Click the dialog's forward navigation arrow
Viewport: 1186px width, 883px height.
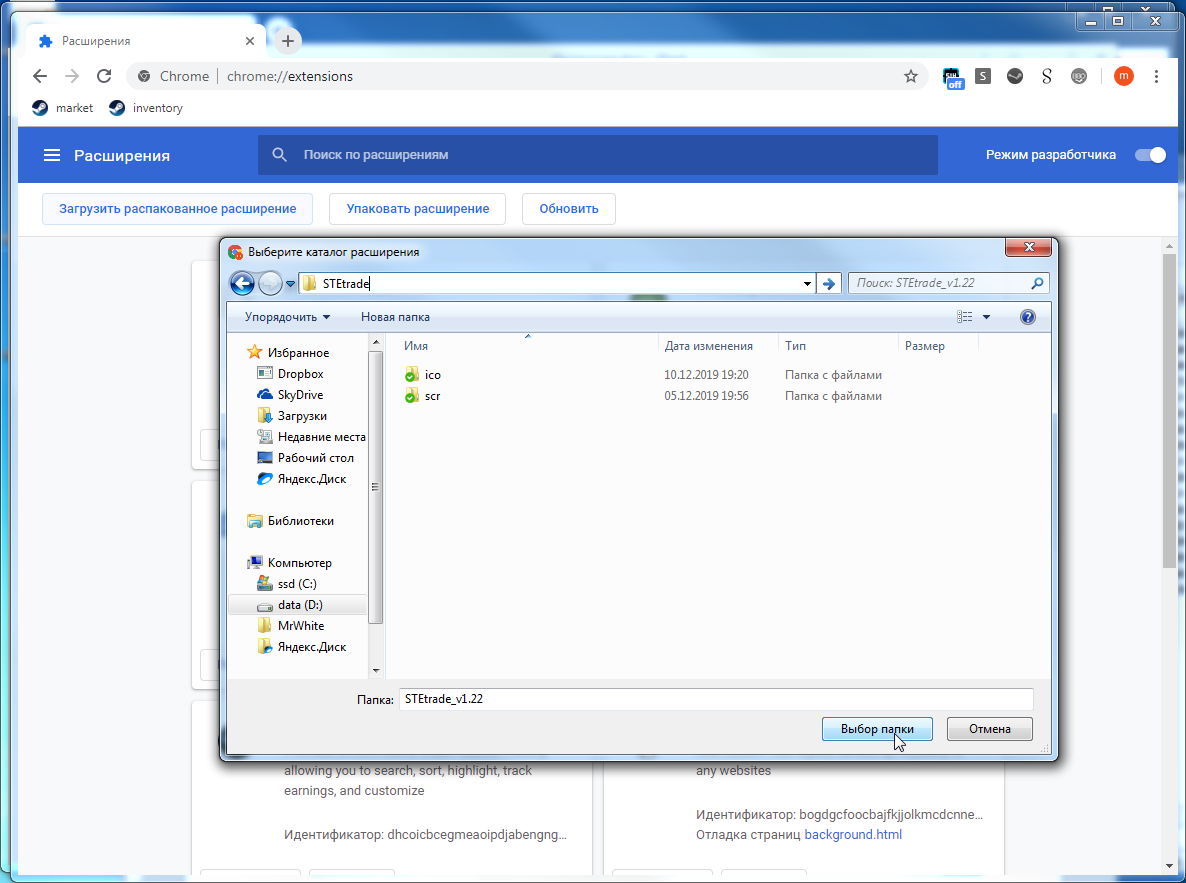(270, 284)
